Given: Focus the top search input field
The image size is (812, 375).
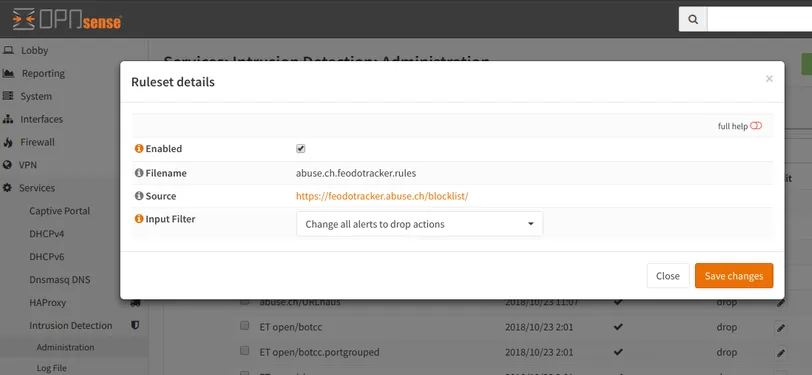Looking at the screenshot, I should (759, 20).
